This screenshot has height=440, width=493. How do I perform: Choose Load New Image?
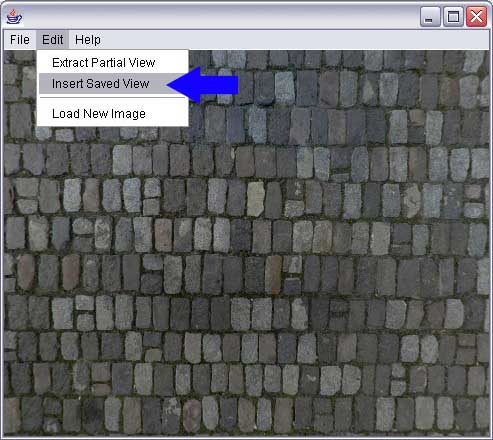pyautogui.click(x=99, y=114)
